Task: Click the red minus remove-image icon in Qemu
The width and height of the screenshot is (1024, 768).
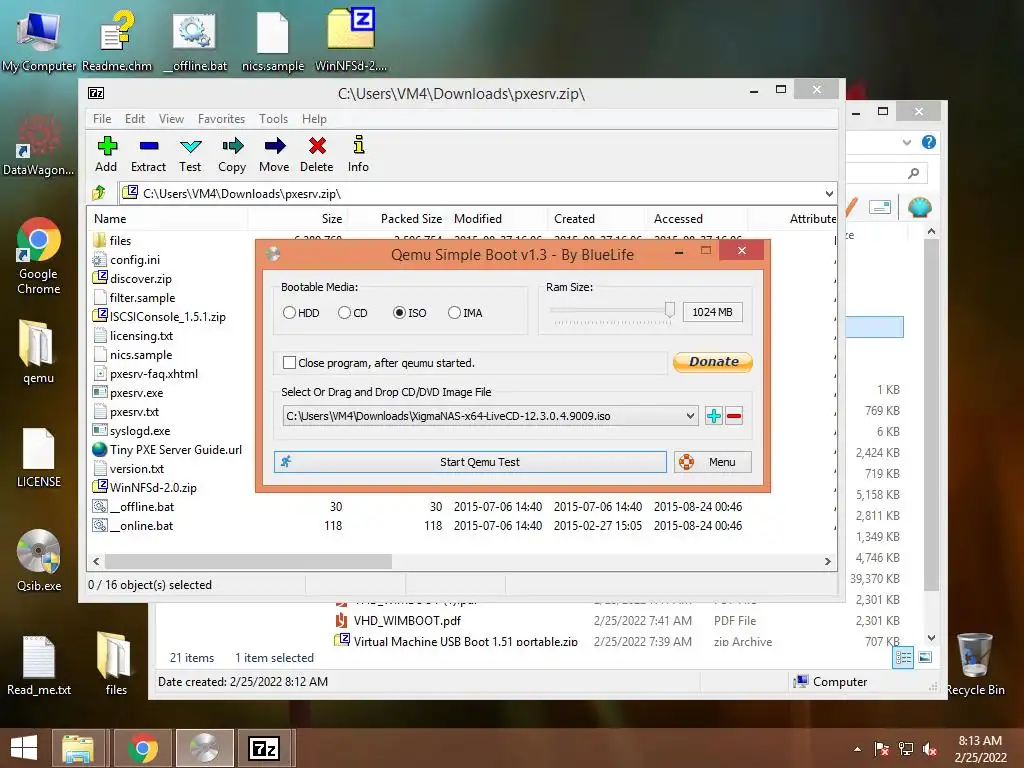Action: pos(734,416)
